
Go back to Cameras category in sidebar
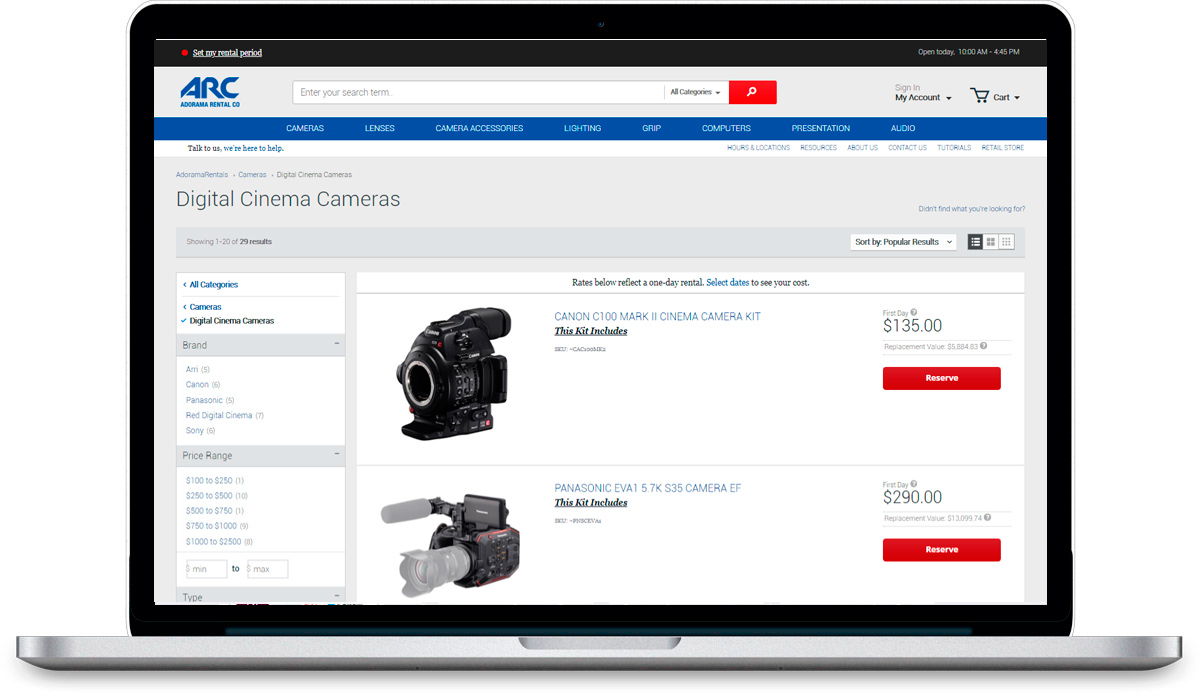point(205,307)
